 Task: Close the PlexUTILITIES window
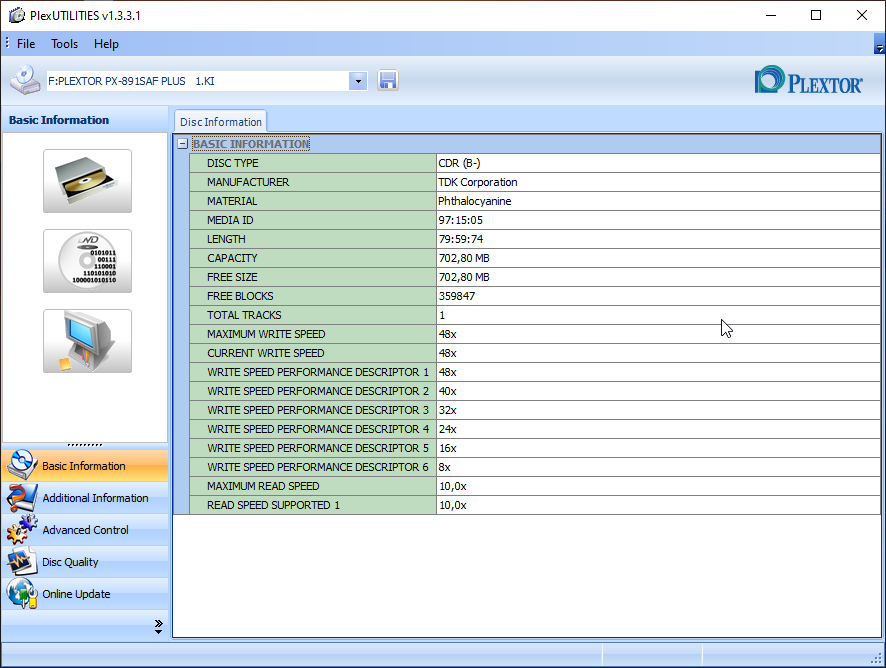[862, 15]
